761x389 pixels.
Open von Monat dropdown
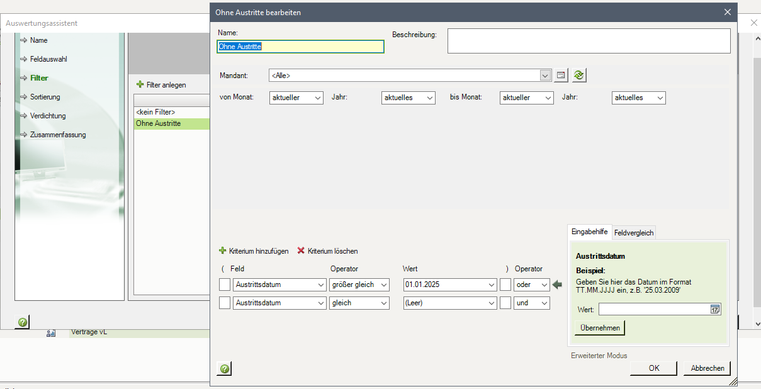(x=318, y=97)
